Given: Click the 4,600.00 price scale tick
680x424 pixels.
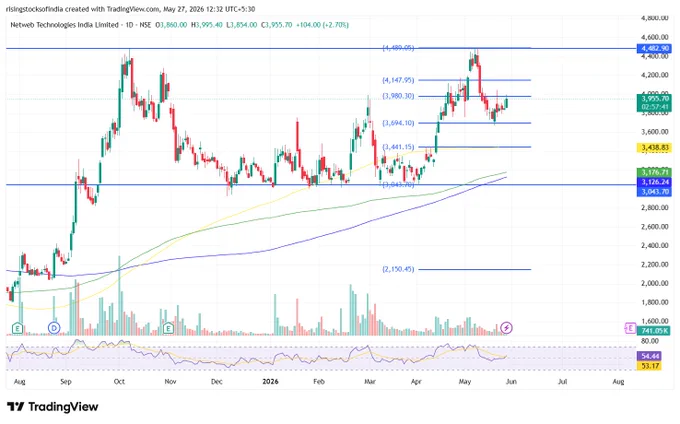Looking at the screenshot, I should [x=654, y=37].
